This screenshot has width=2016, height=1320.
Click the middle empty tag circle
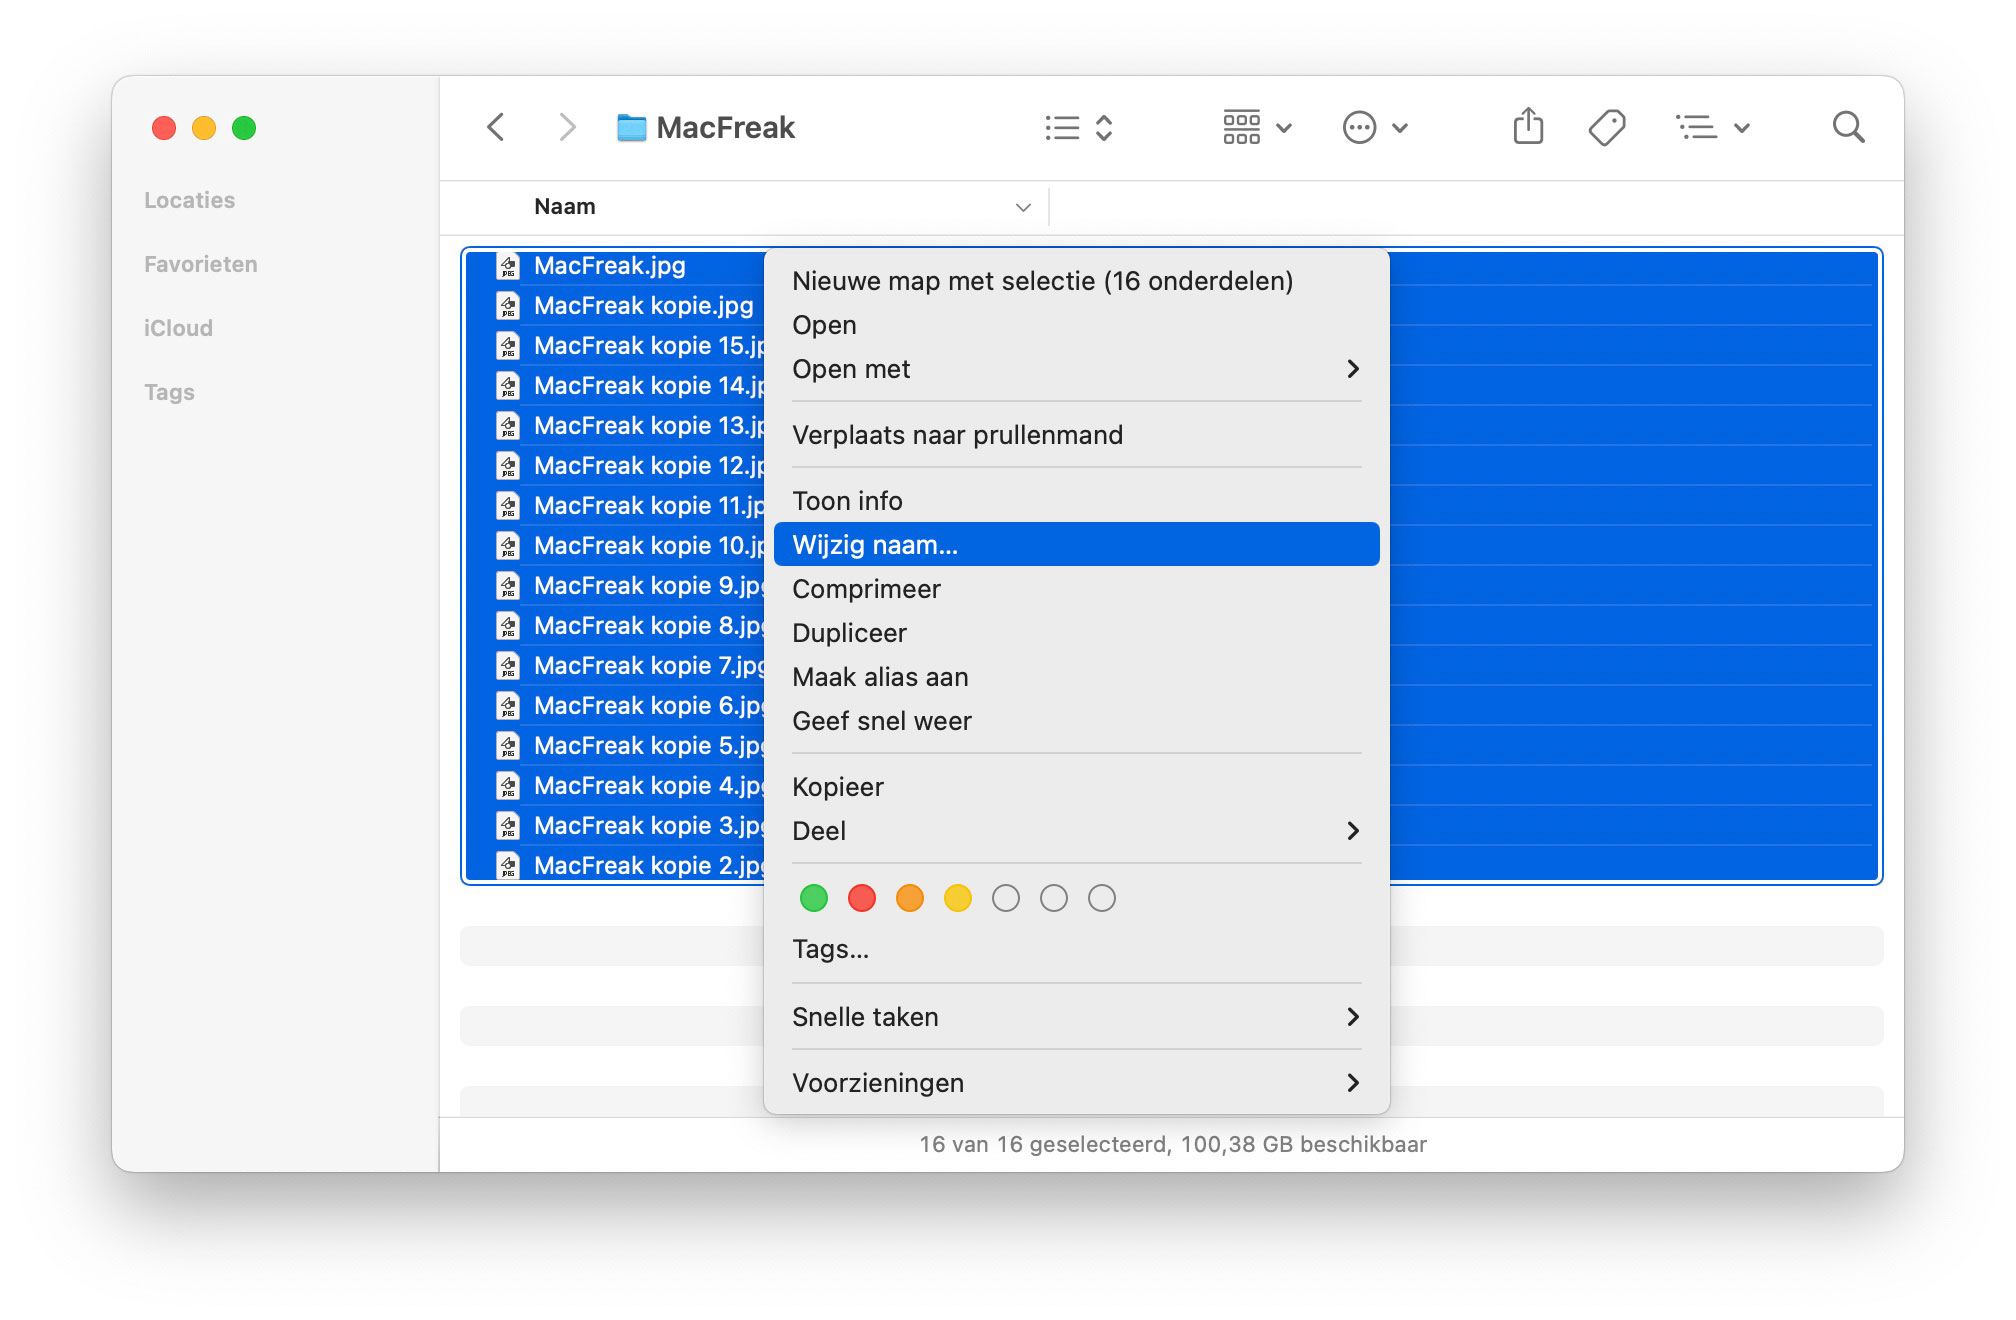click(1054, 898)
